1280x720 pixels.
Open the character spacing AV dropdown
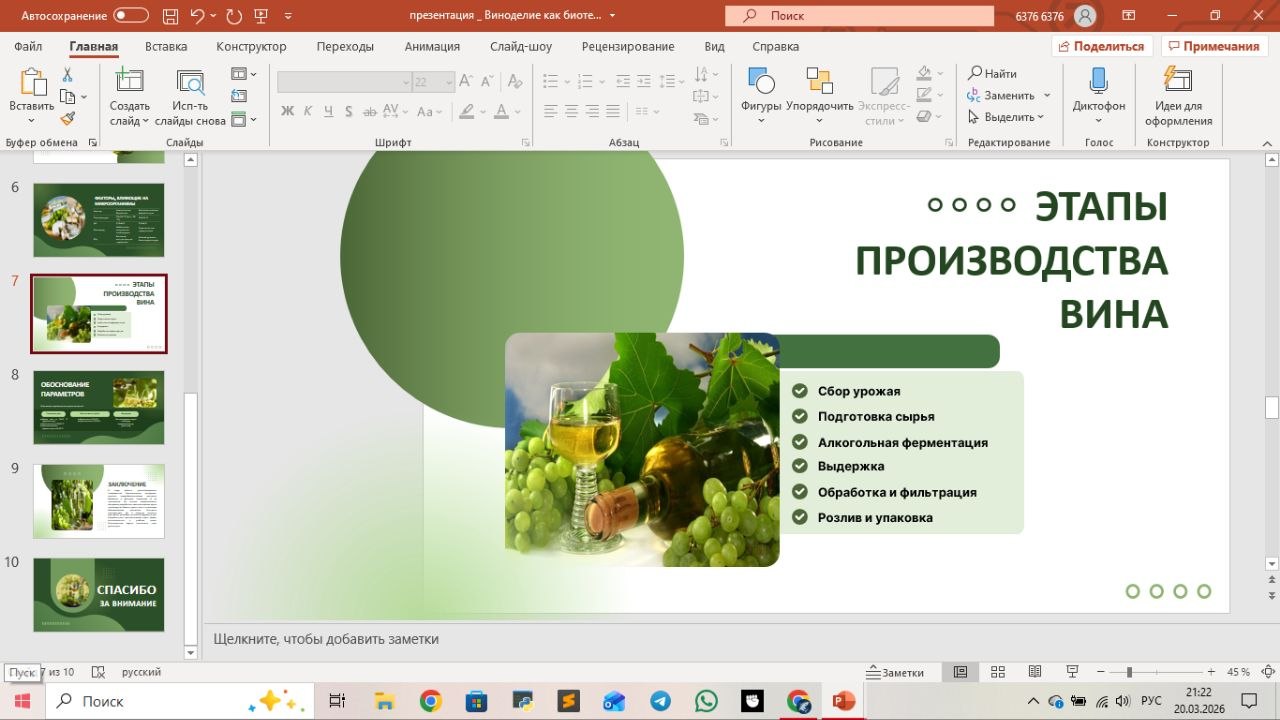[x=394, y=111]
